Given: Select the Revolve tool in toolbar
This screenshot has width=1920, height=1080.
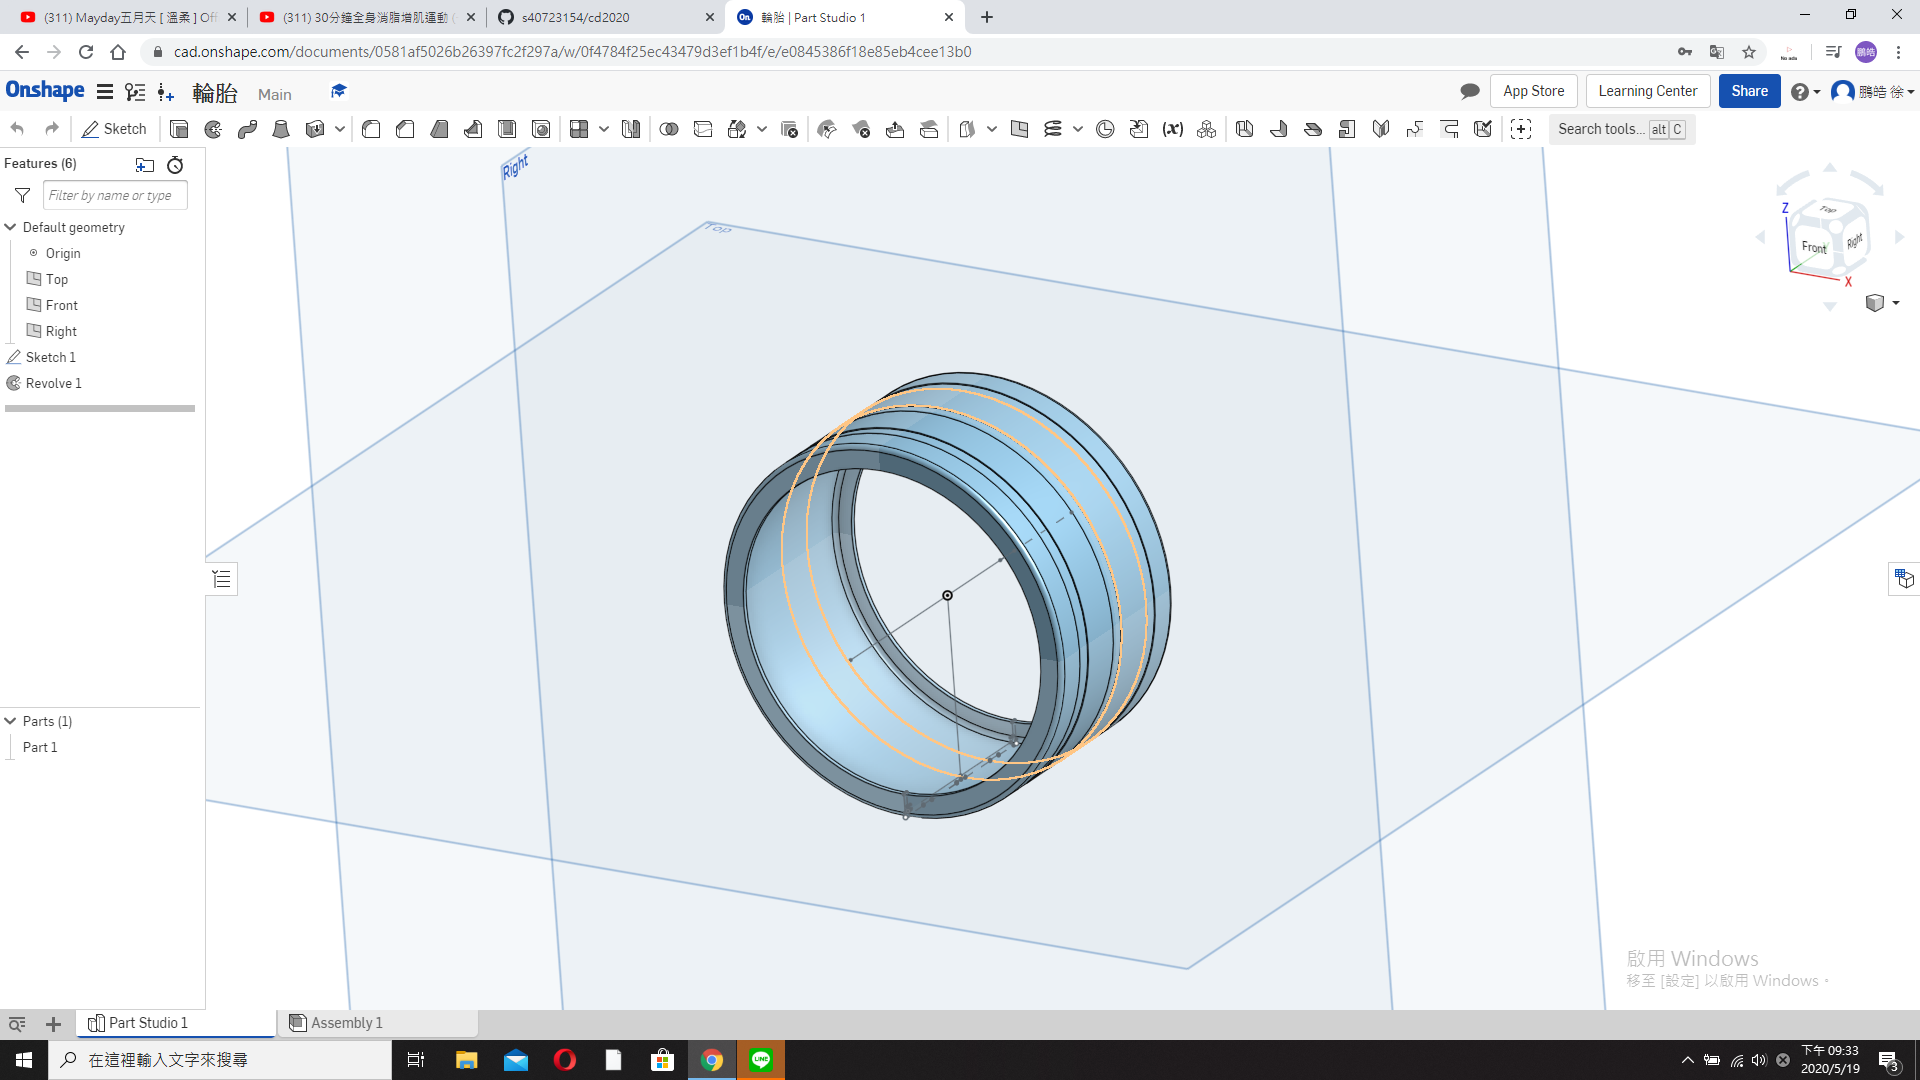Looking at the screenshot, I should (213, 129).
